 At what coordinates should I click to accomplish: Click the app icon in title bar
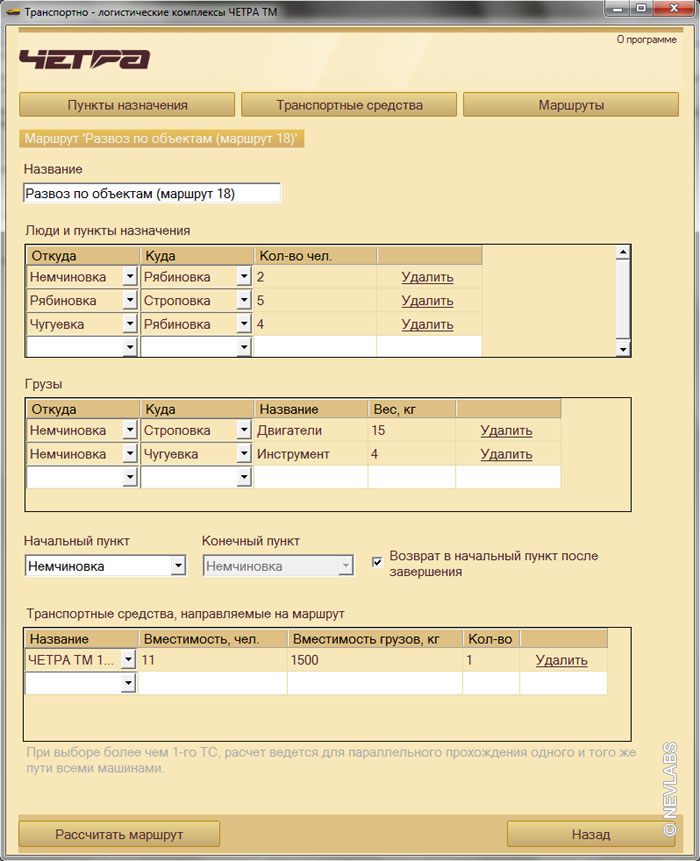coord(13,9)
